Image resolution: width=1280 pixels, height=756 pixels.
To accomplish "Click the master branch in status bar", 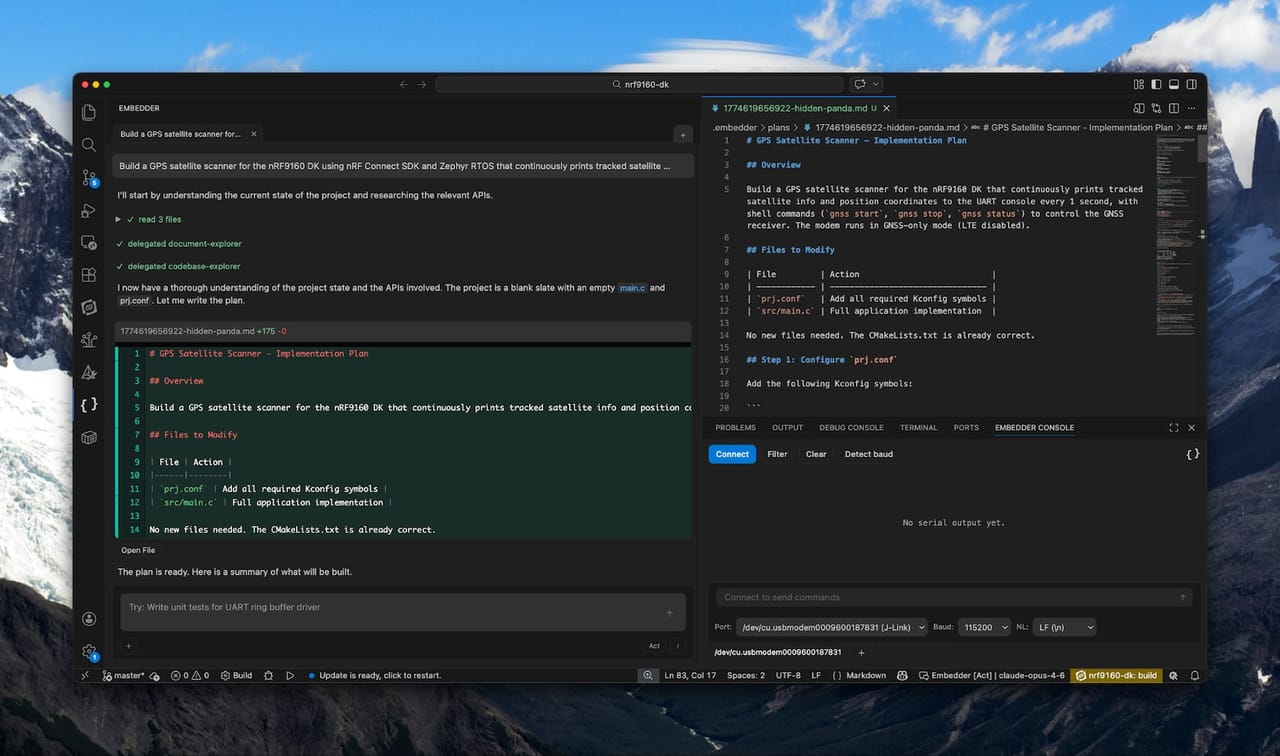I will pyautogui.click(x=123, y=676).
